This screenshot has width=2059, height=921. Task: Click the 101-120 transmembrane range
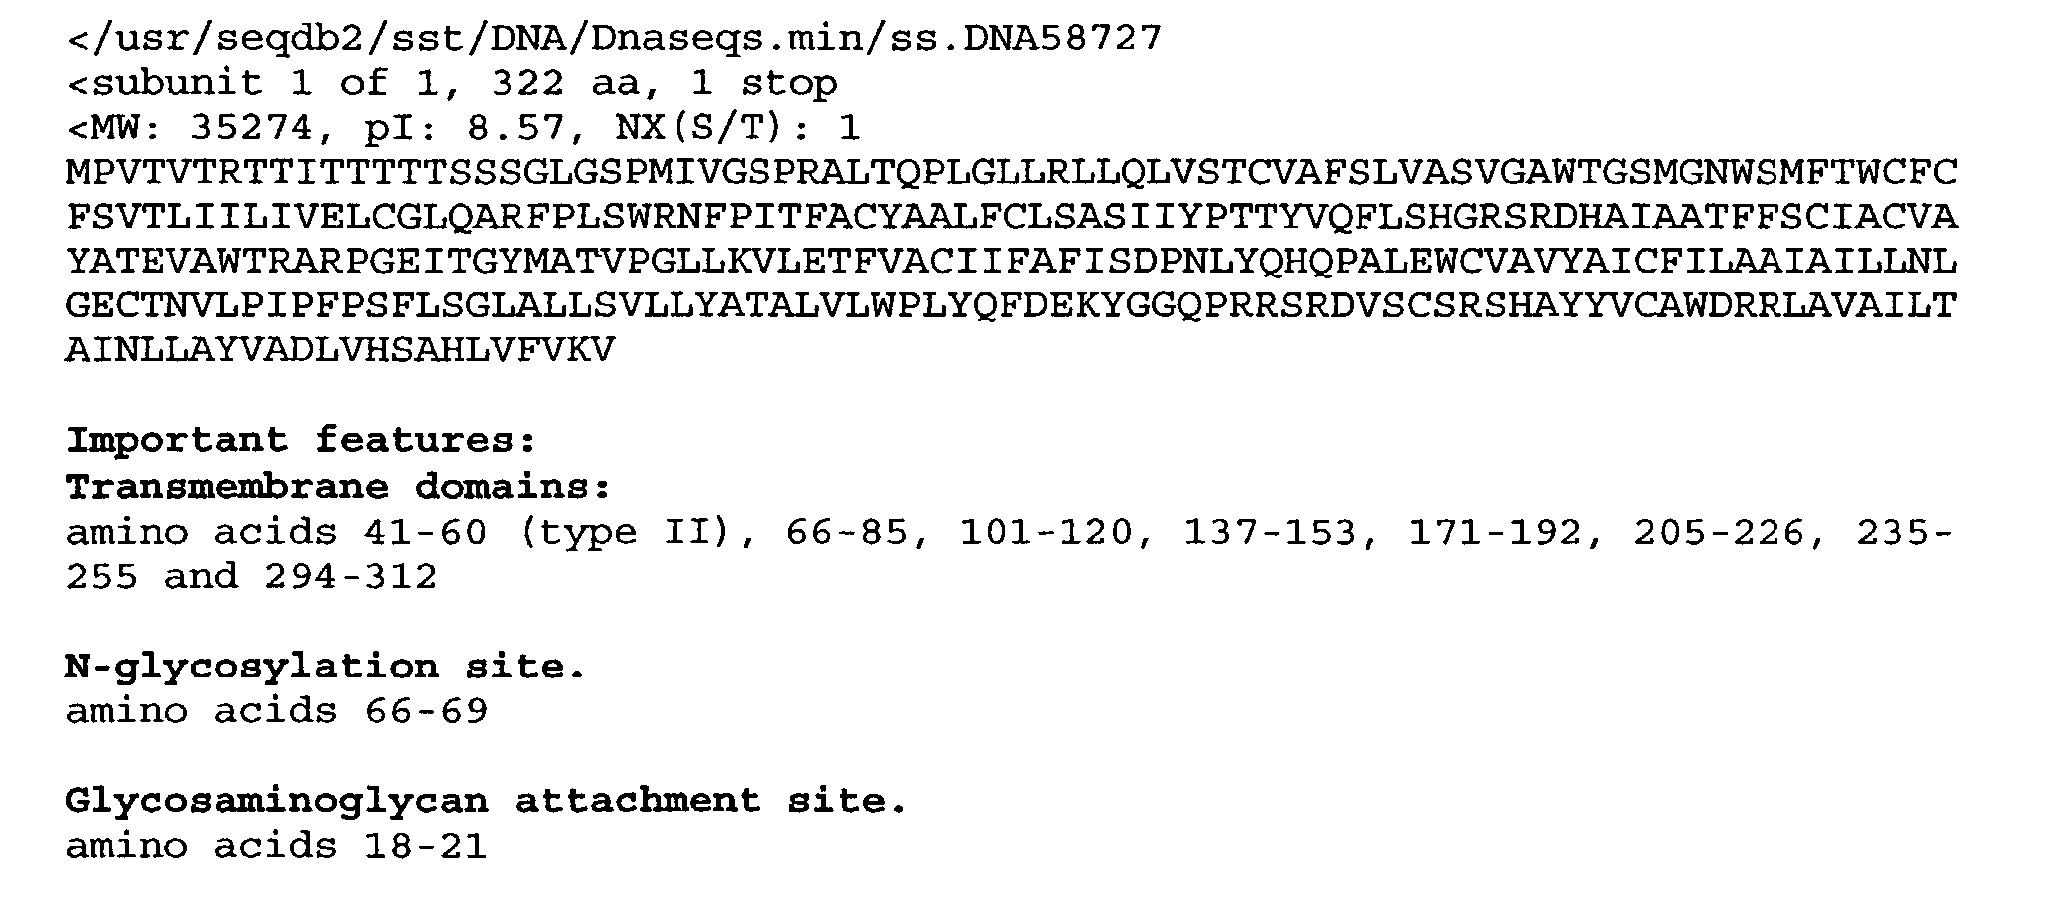click(x=1046, y=532)
